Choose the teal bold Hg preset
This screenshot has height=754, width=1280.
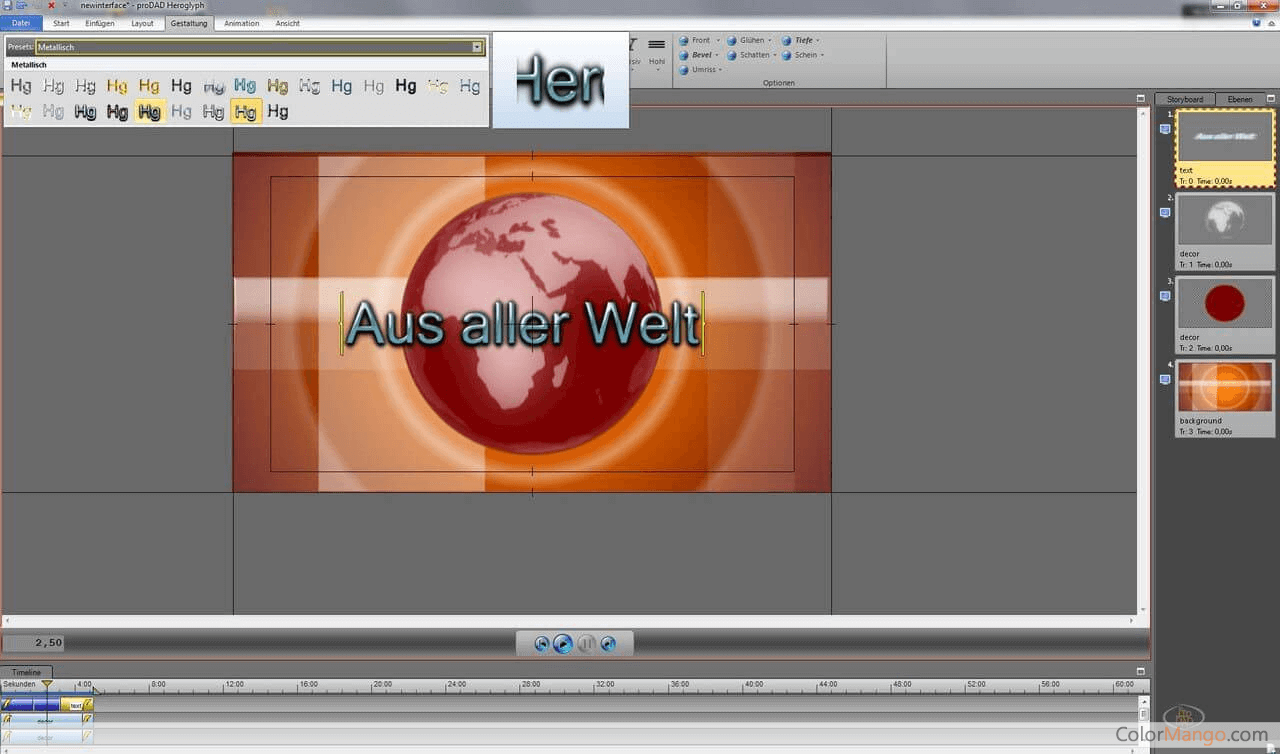(x=245, y=86)
